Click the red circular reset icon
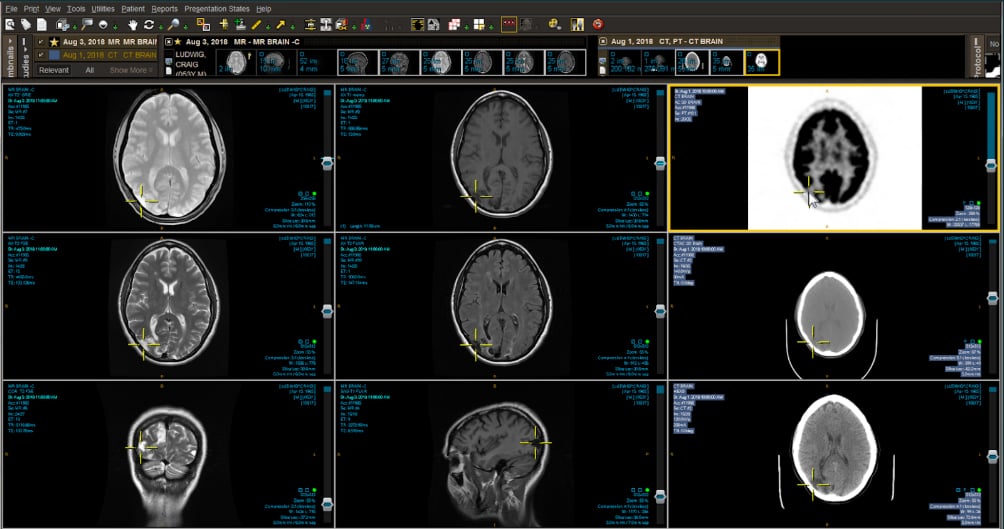1004x529 pixels. 598,23
